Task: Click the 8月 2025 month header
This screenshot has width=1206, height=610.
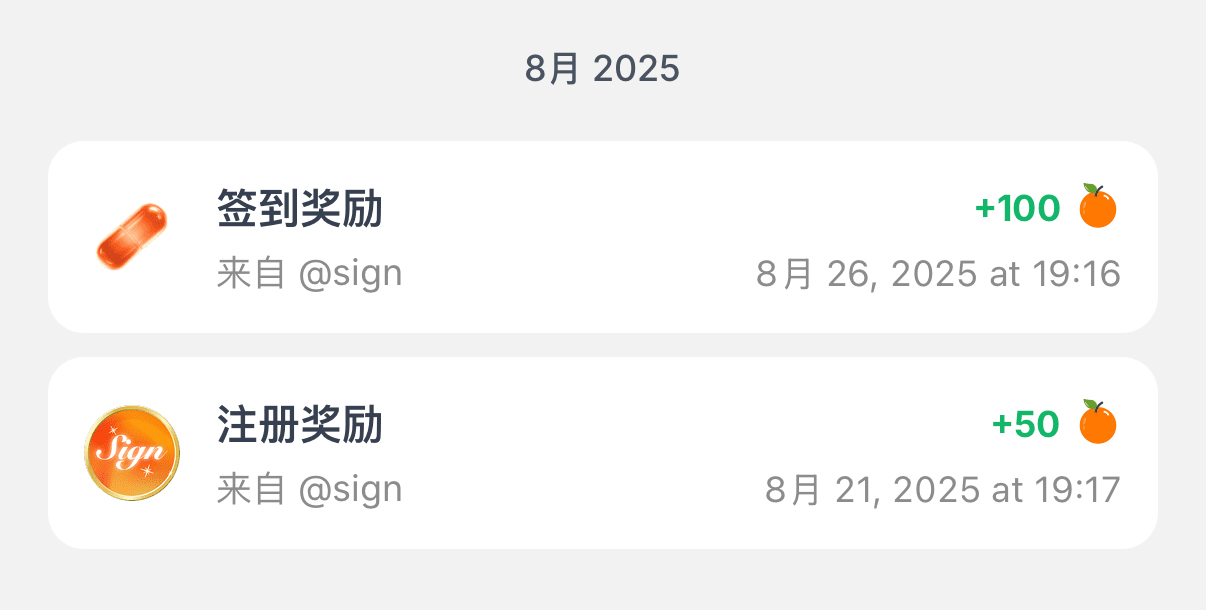Action: (603, 69)
